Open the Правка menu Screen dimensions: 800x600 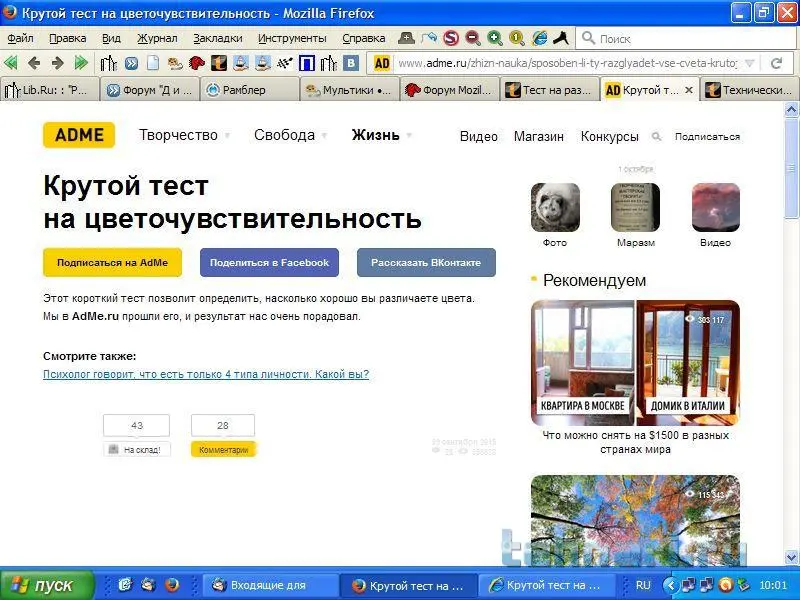coord(67,38)
